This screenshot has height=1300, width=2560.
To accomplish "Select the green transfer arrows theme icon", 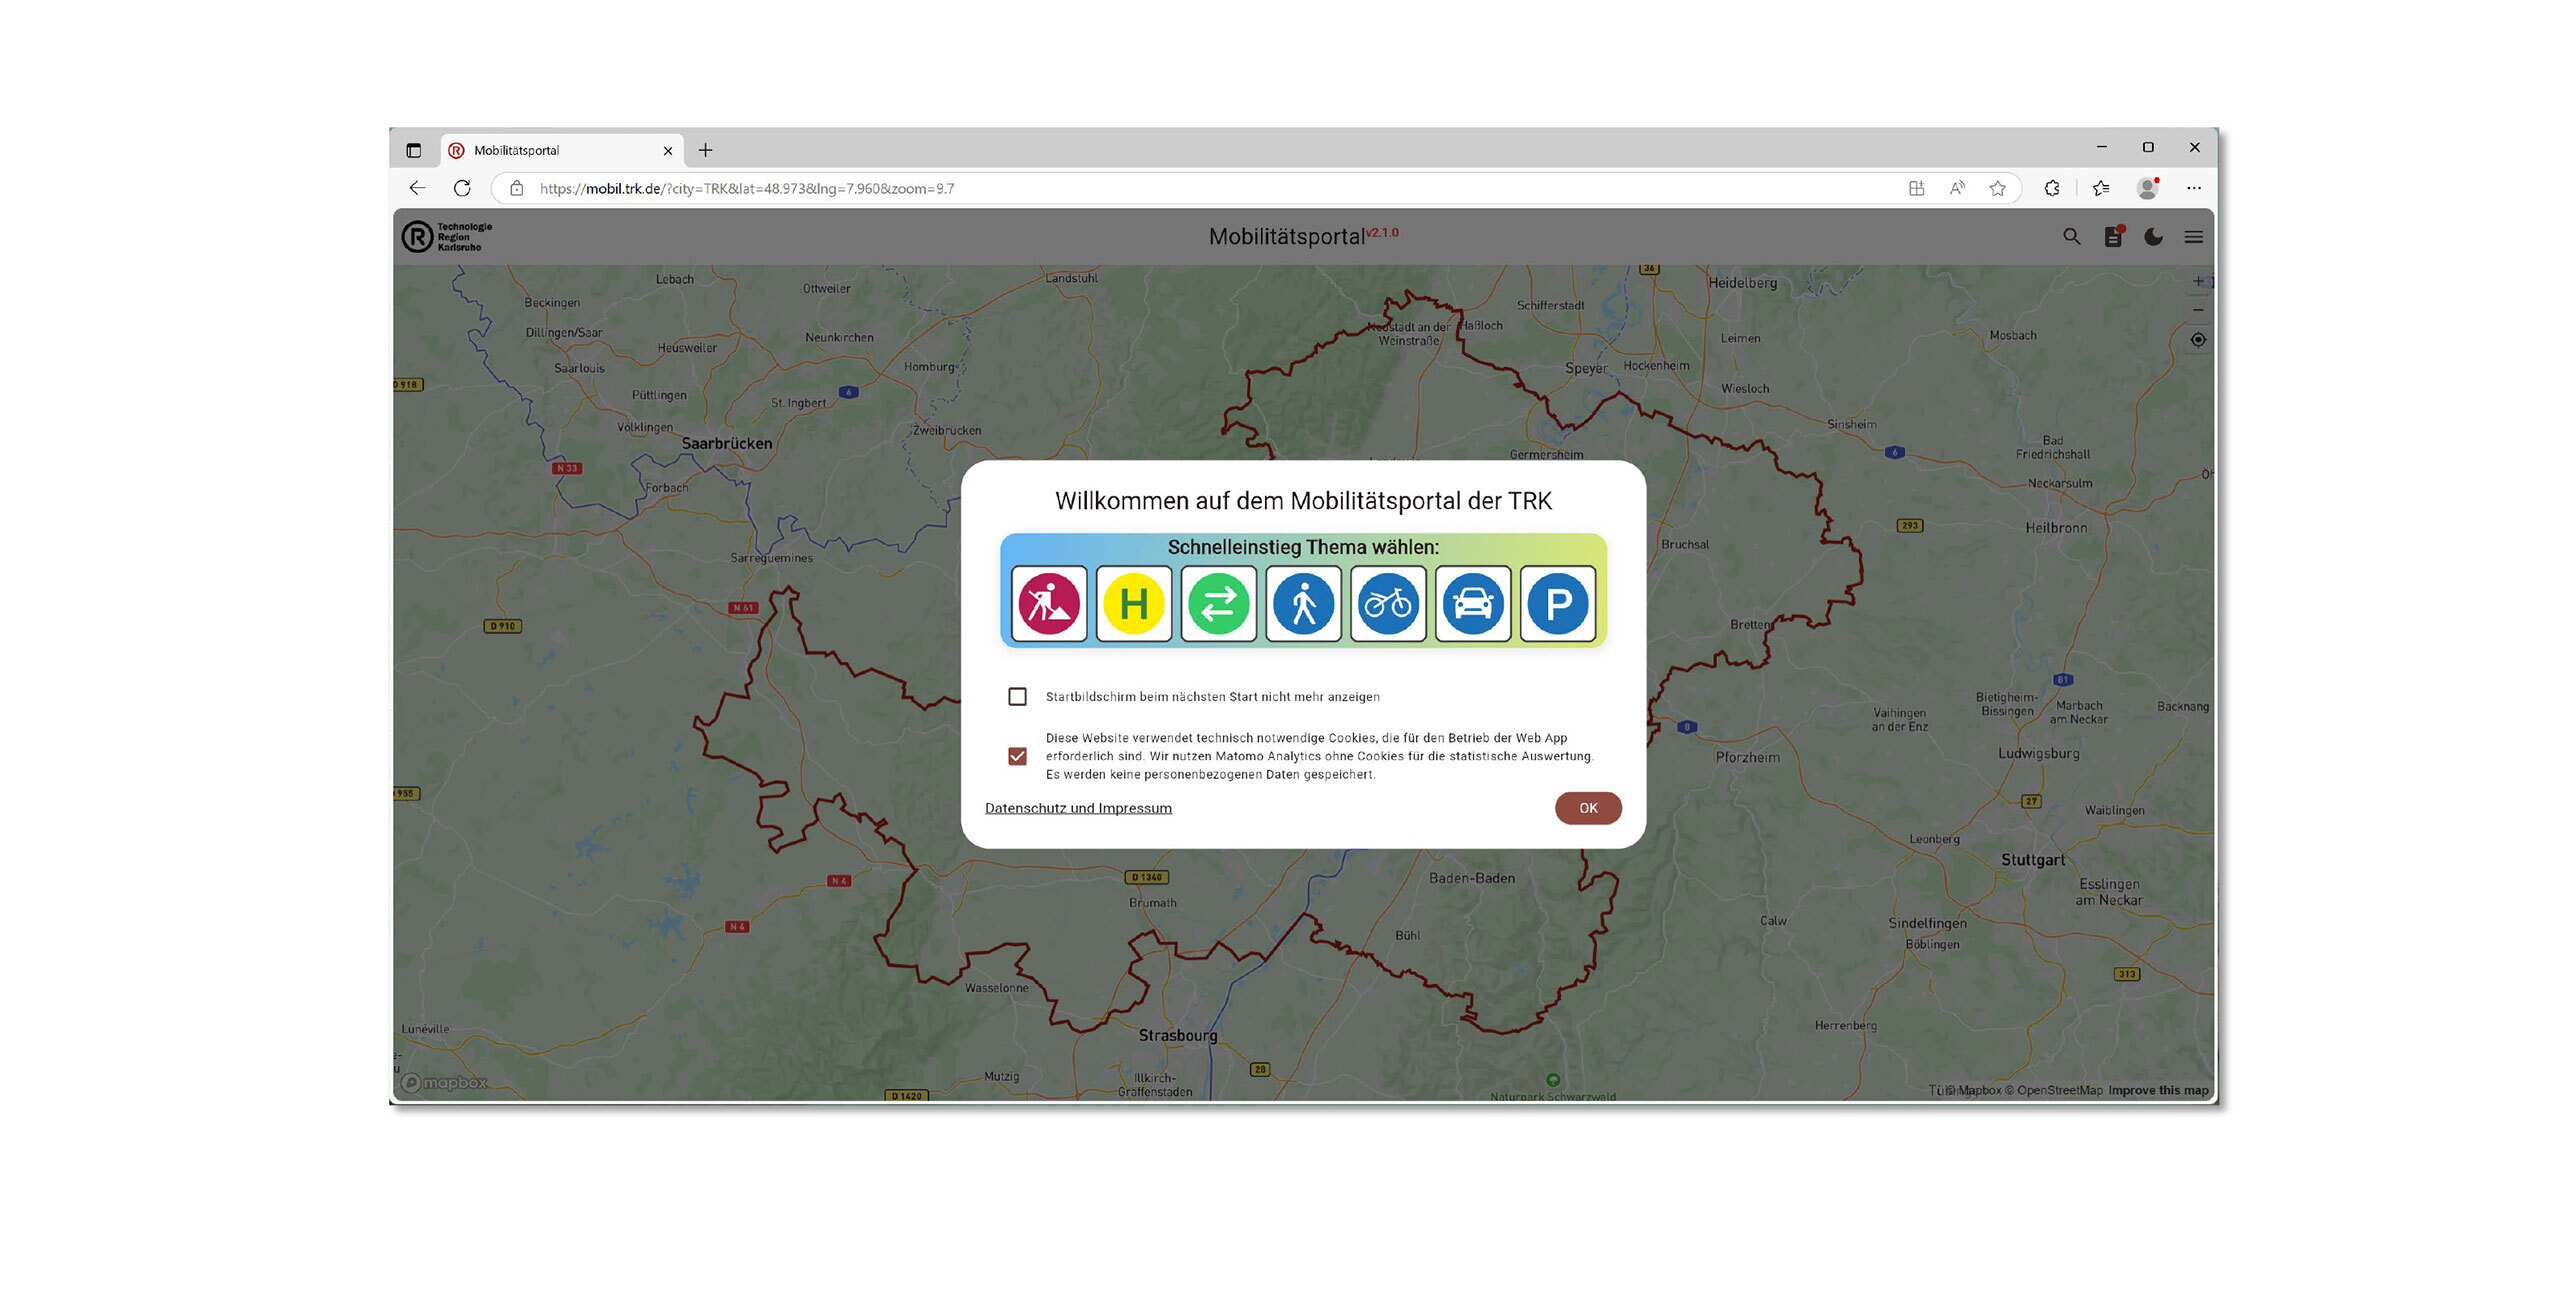I will coord(1218,603).
